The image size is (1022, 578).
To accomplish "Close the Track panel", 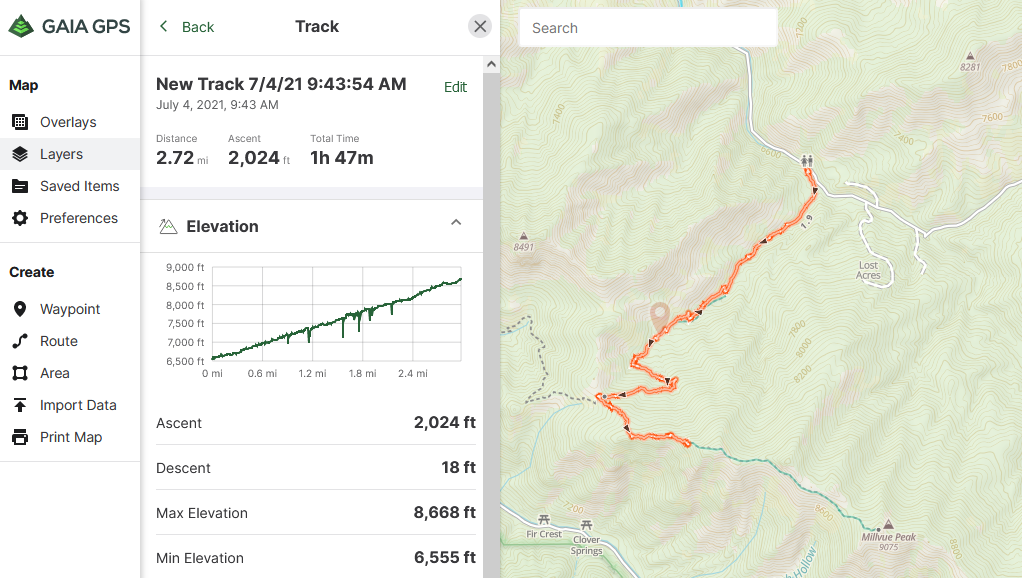I will coord(480,27).
